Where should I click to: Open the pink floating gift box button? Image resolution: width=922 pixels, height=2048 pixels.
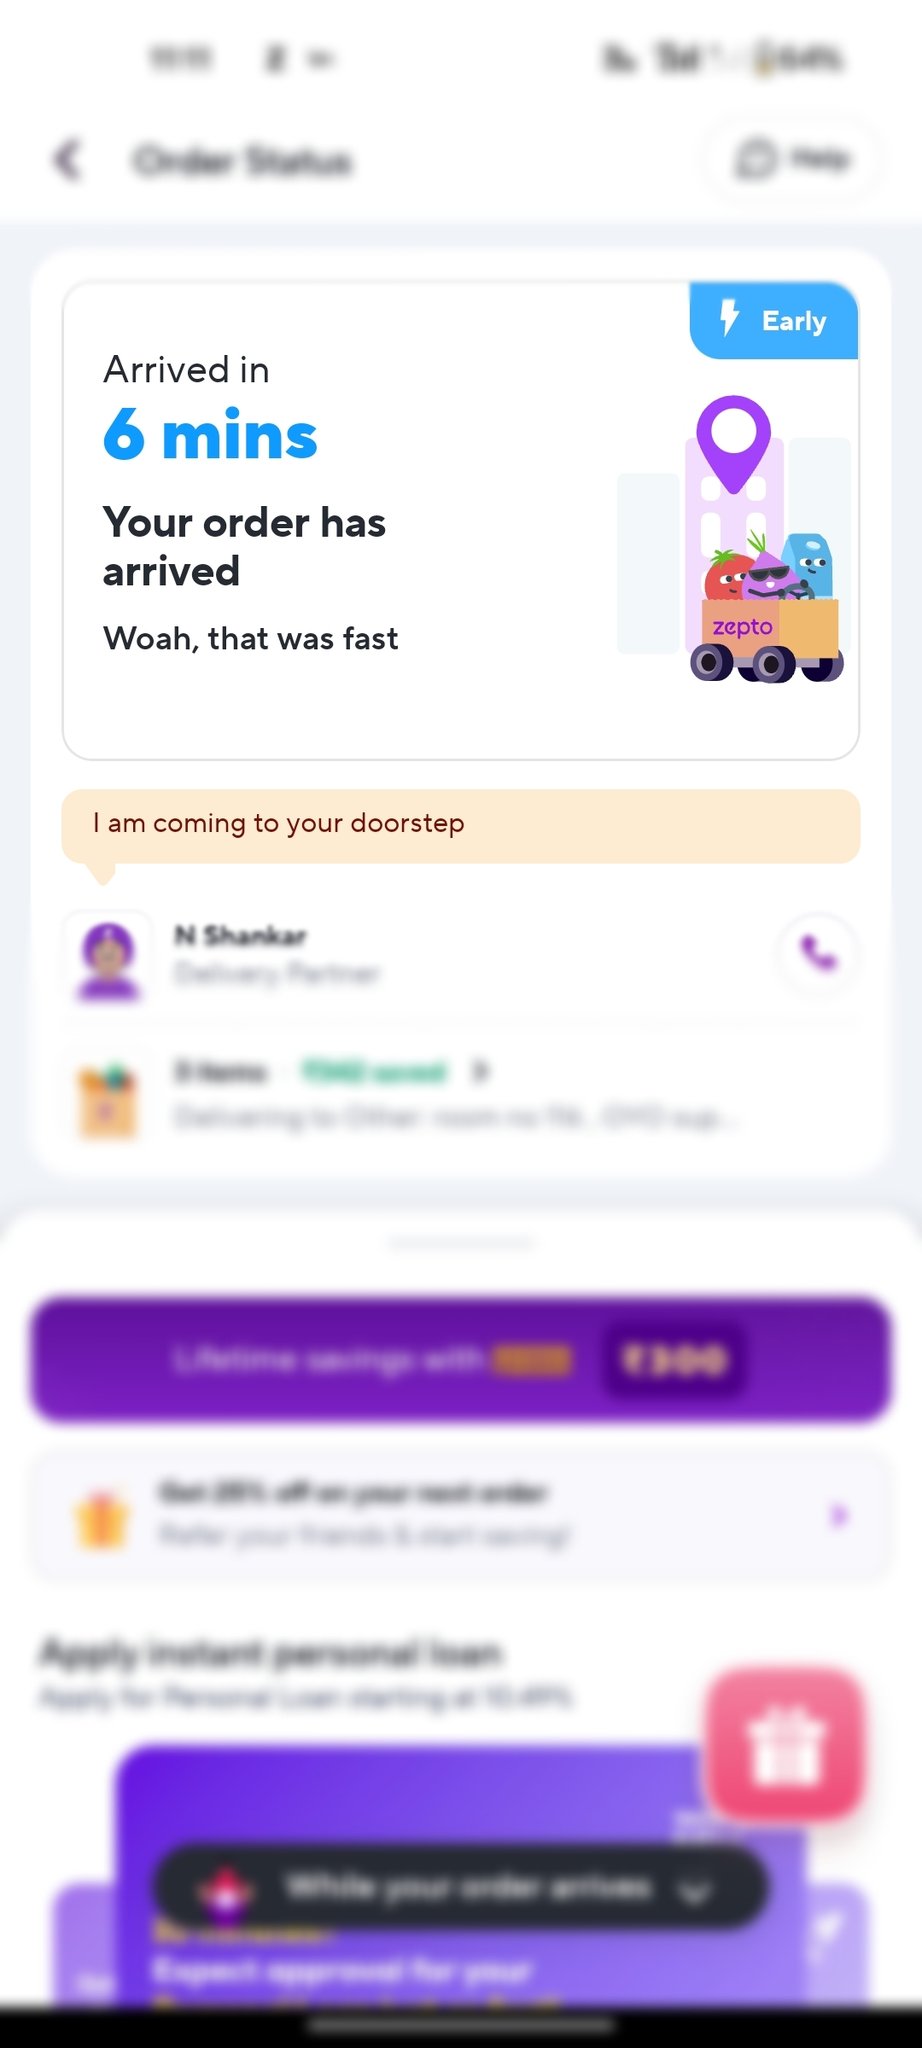[785, 1743]
